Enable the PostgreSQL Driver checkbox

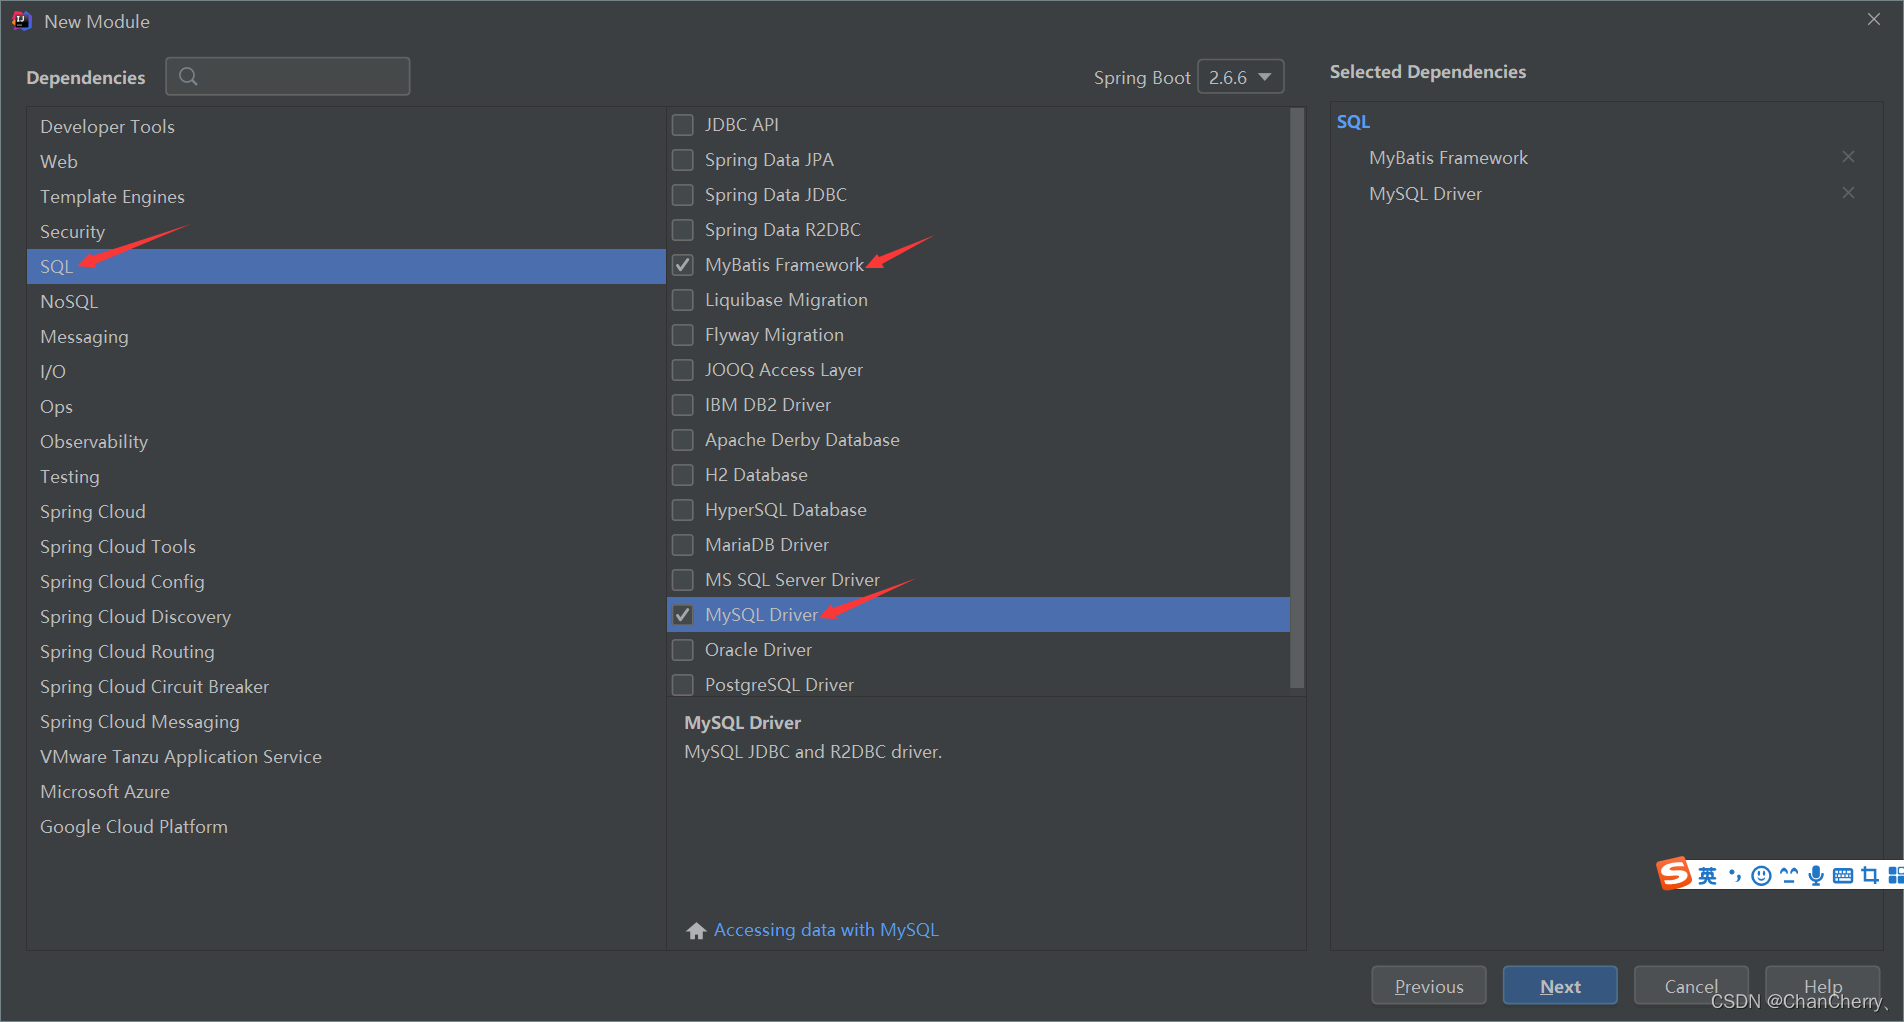point(683,685)
